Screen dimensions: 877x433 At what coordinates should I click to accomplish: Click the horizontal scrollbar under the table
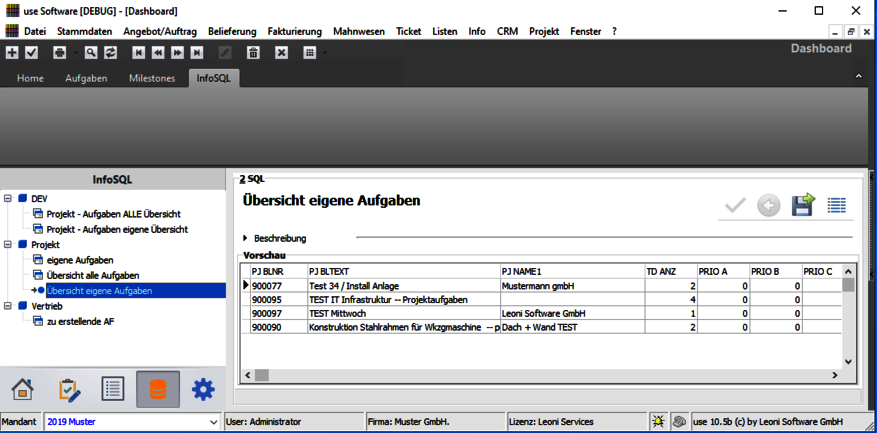point(540,375)
